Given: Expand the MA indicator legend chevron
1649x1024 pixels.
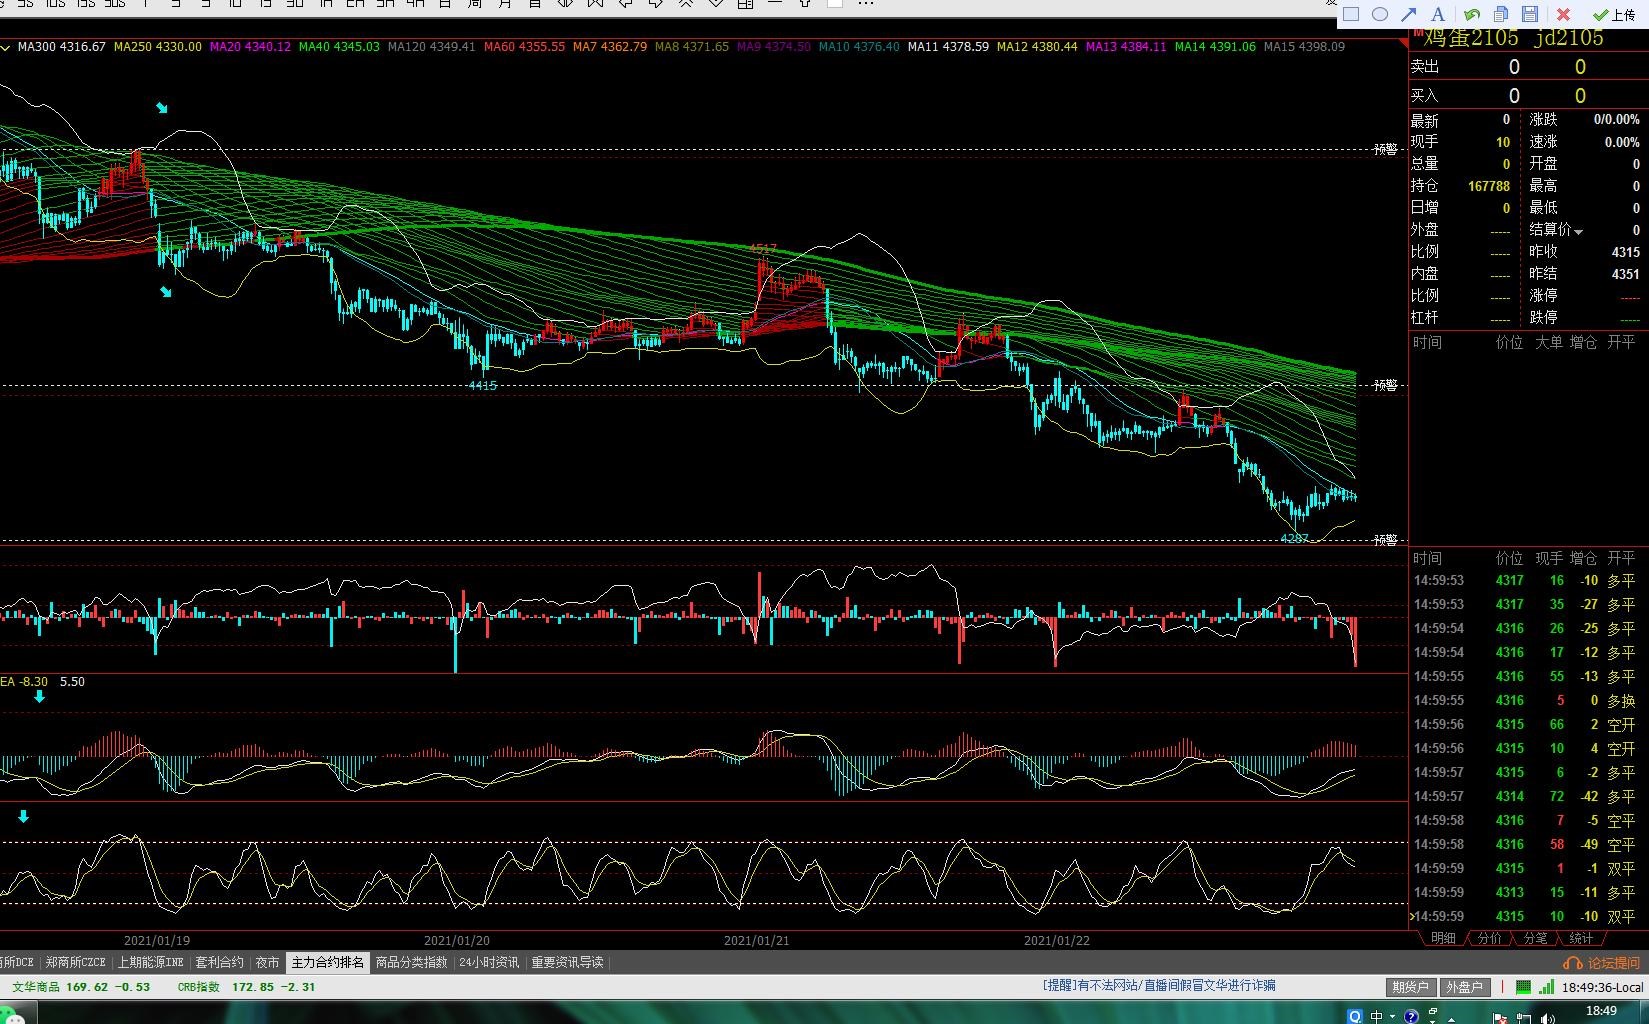Looking at the screenshot, I should coord(6,47).
